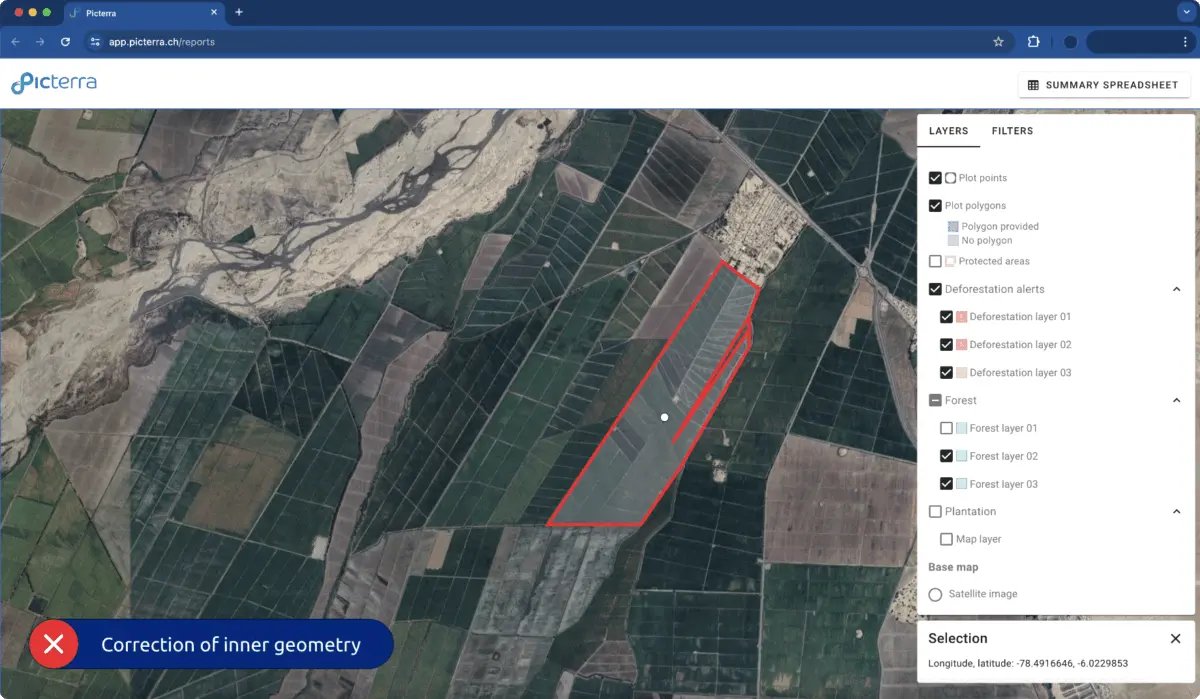Disable Forest layer 03
Image resolution: width=1200 pixels, height=699 pixels.
946,484
